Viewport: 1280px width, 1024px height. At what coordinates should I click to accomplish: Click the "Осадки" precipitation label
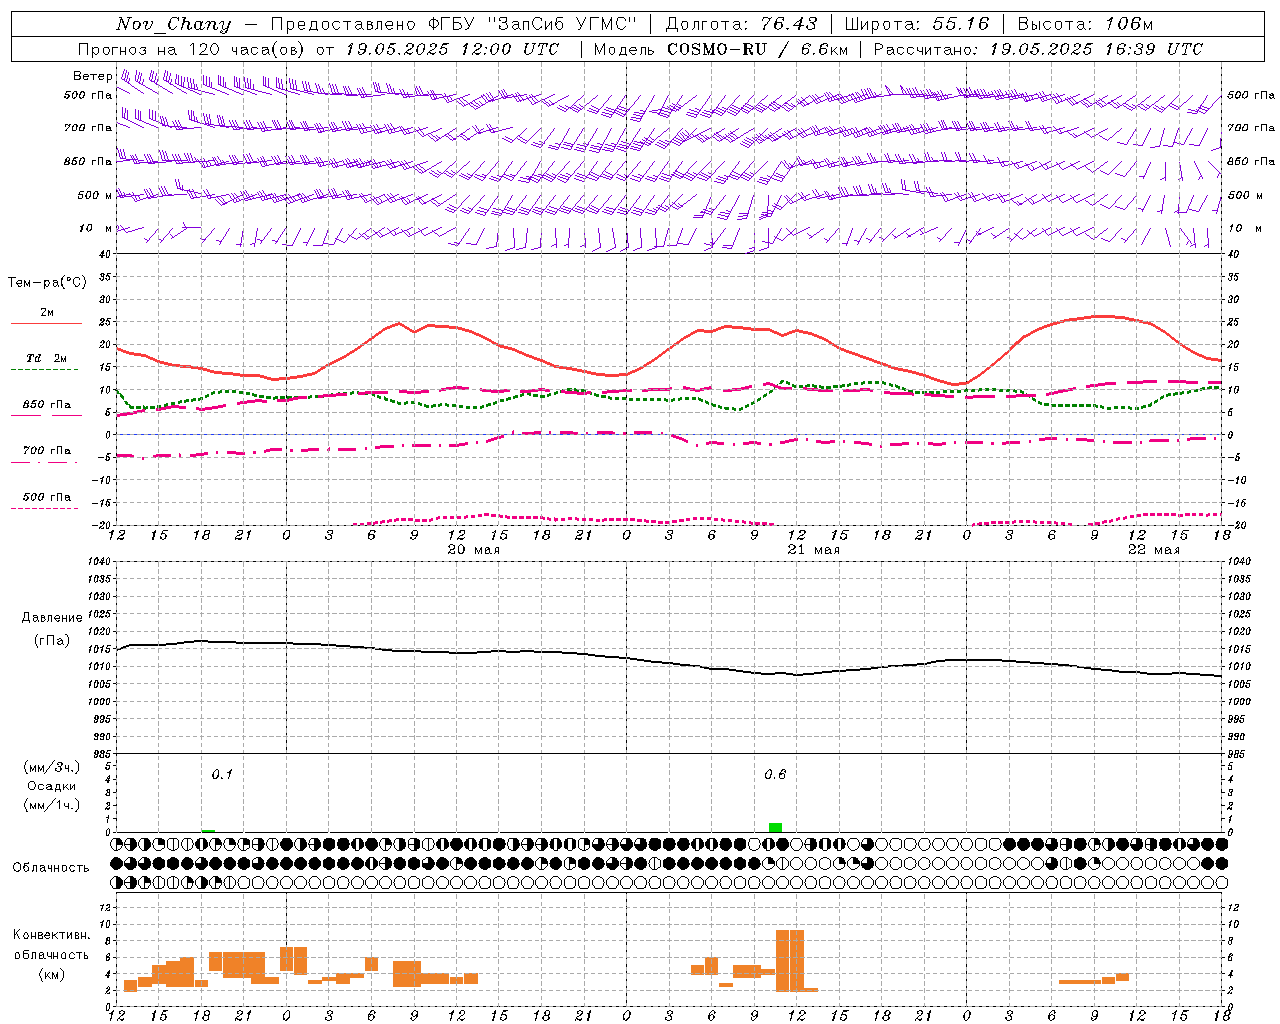pos(52,786)
